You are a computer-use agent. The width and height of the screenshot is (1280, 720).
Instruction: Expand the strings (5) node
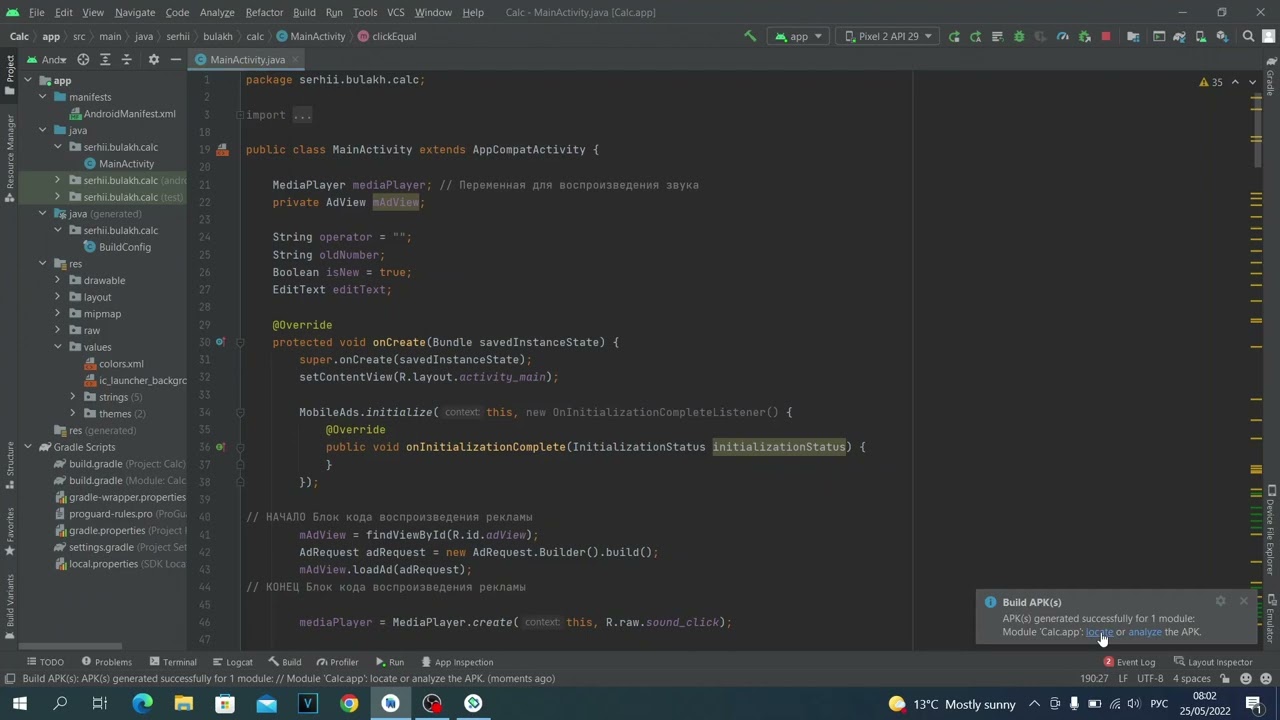point(73,397)
